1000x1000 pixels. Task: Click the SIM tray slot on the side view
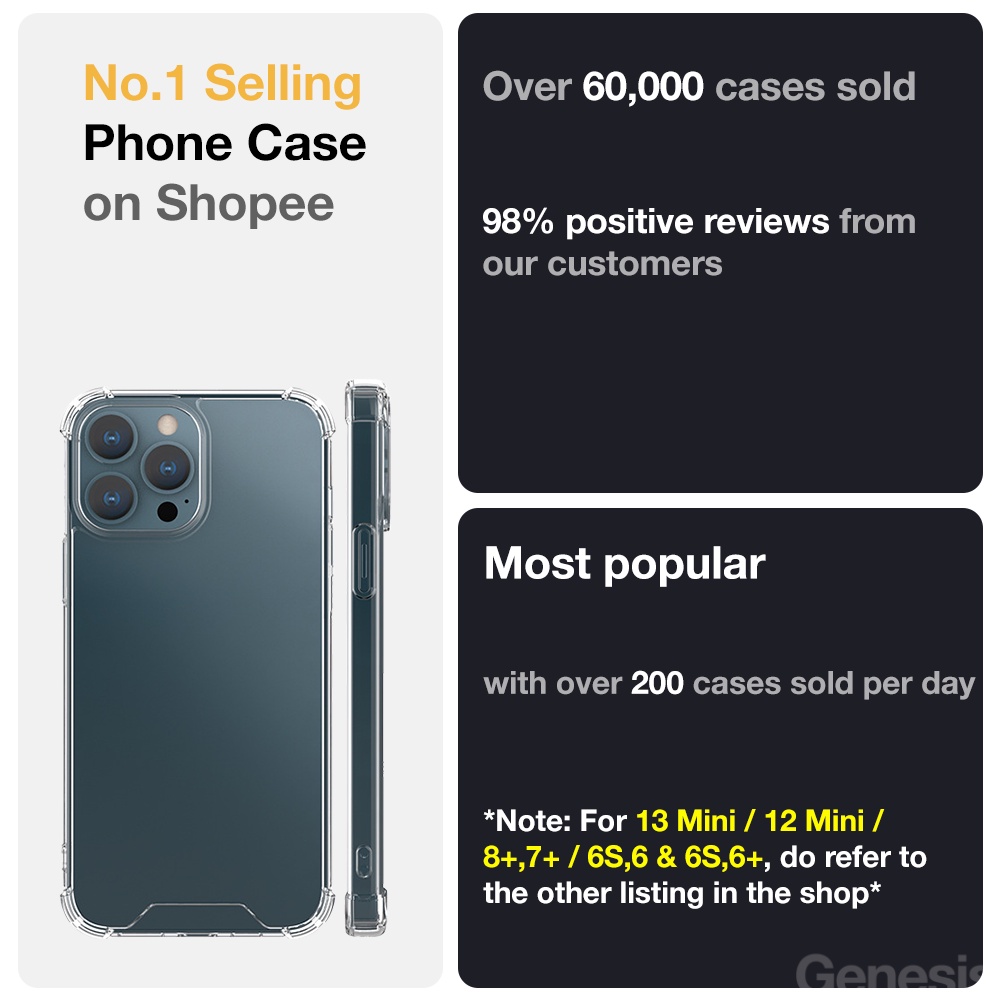click(x=363, y=861)
